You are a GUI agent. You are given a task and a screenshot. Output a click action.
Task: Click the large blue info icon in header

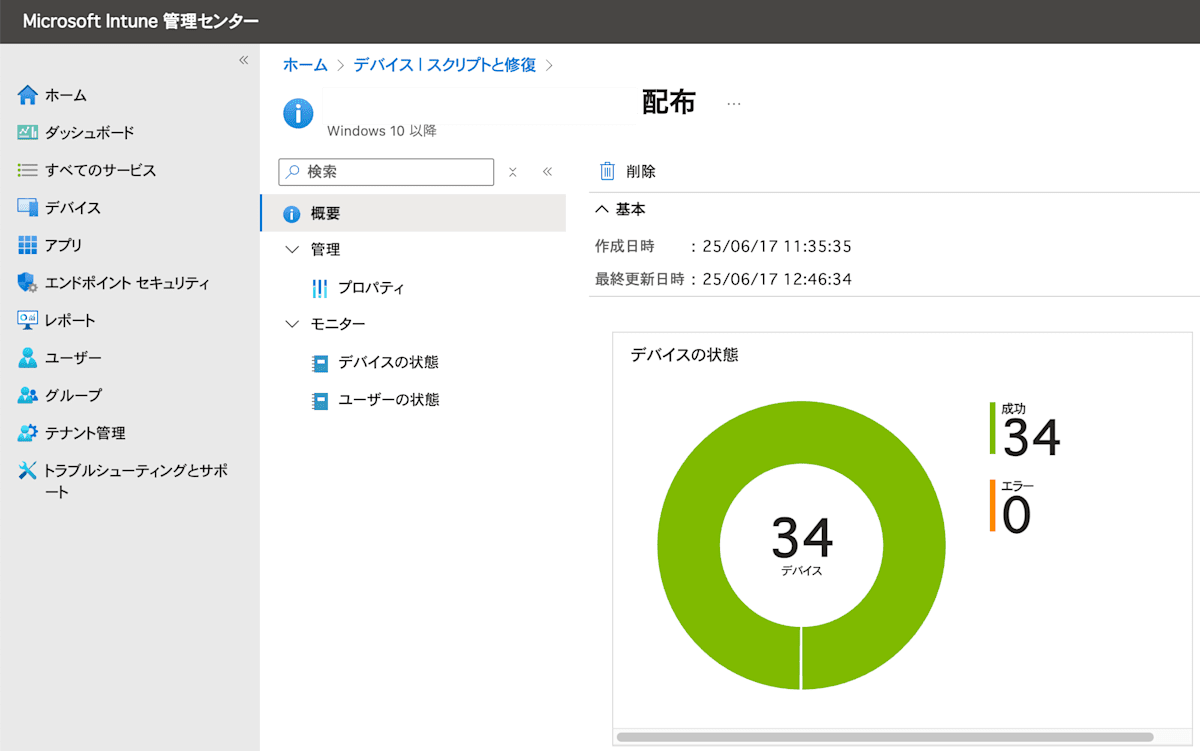[x=298, y=114]
